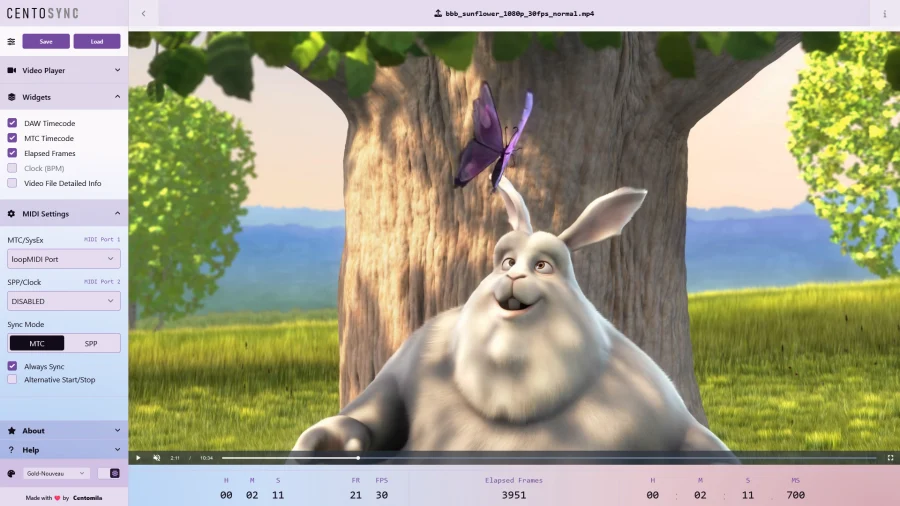This screenshot has height=506, width=900.
Task: Click the MS value 700
Action: click(x=796, y=495)
